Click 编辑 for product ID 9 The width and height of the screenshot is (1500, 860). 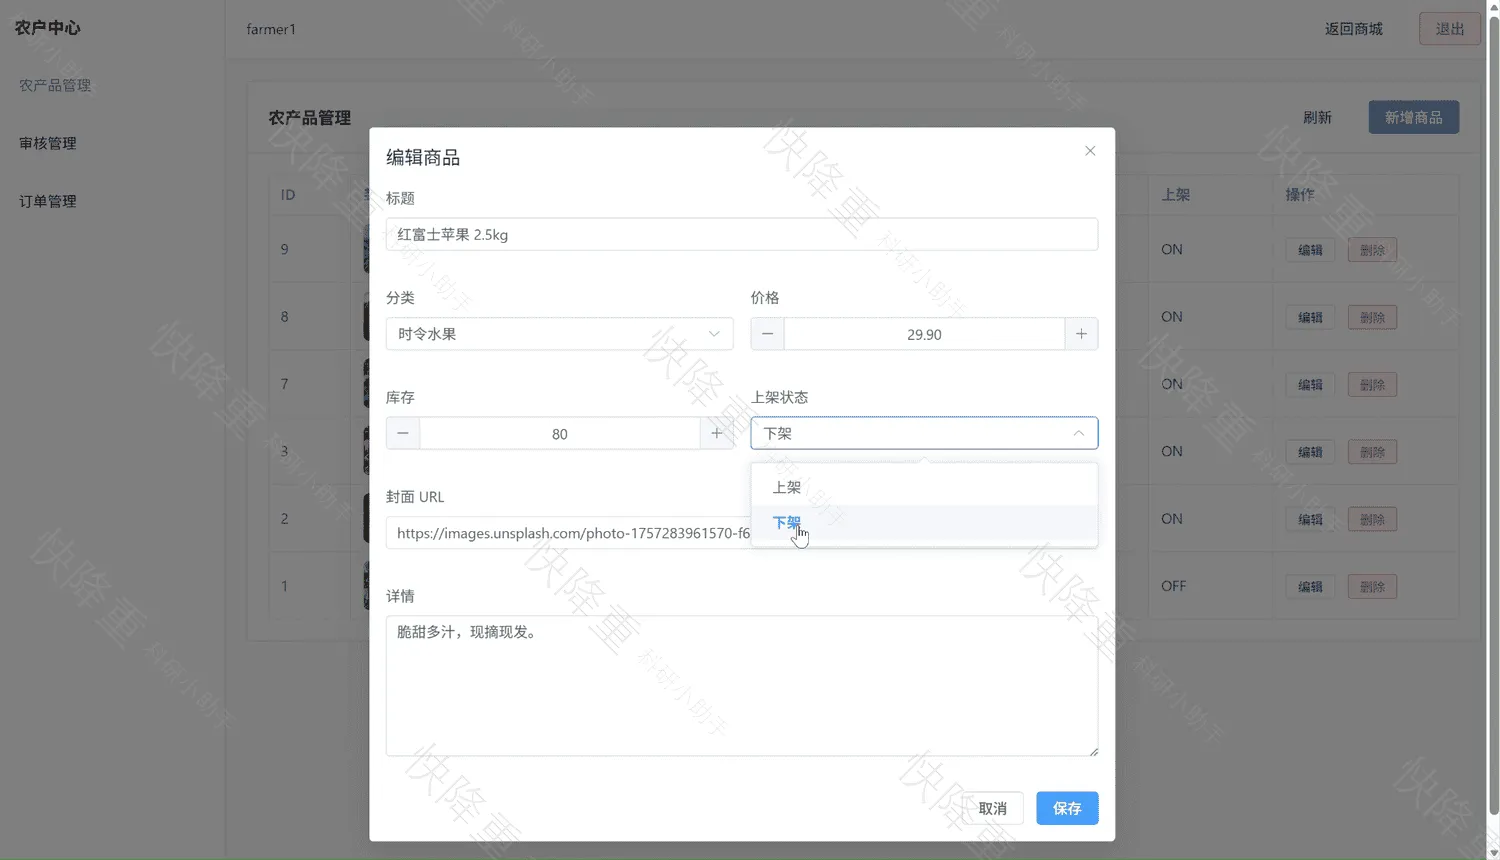pyautogui.click(x=1310, y=250)
